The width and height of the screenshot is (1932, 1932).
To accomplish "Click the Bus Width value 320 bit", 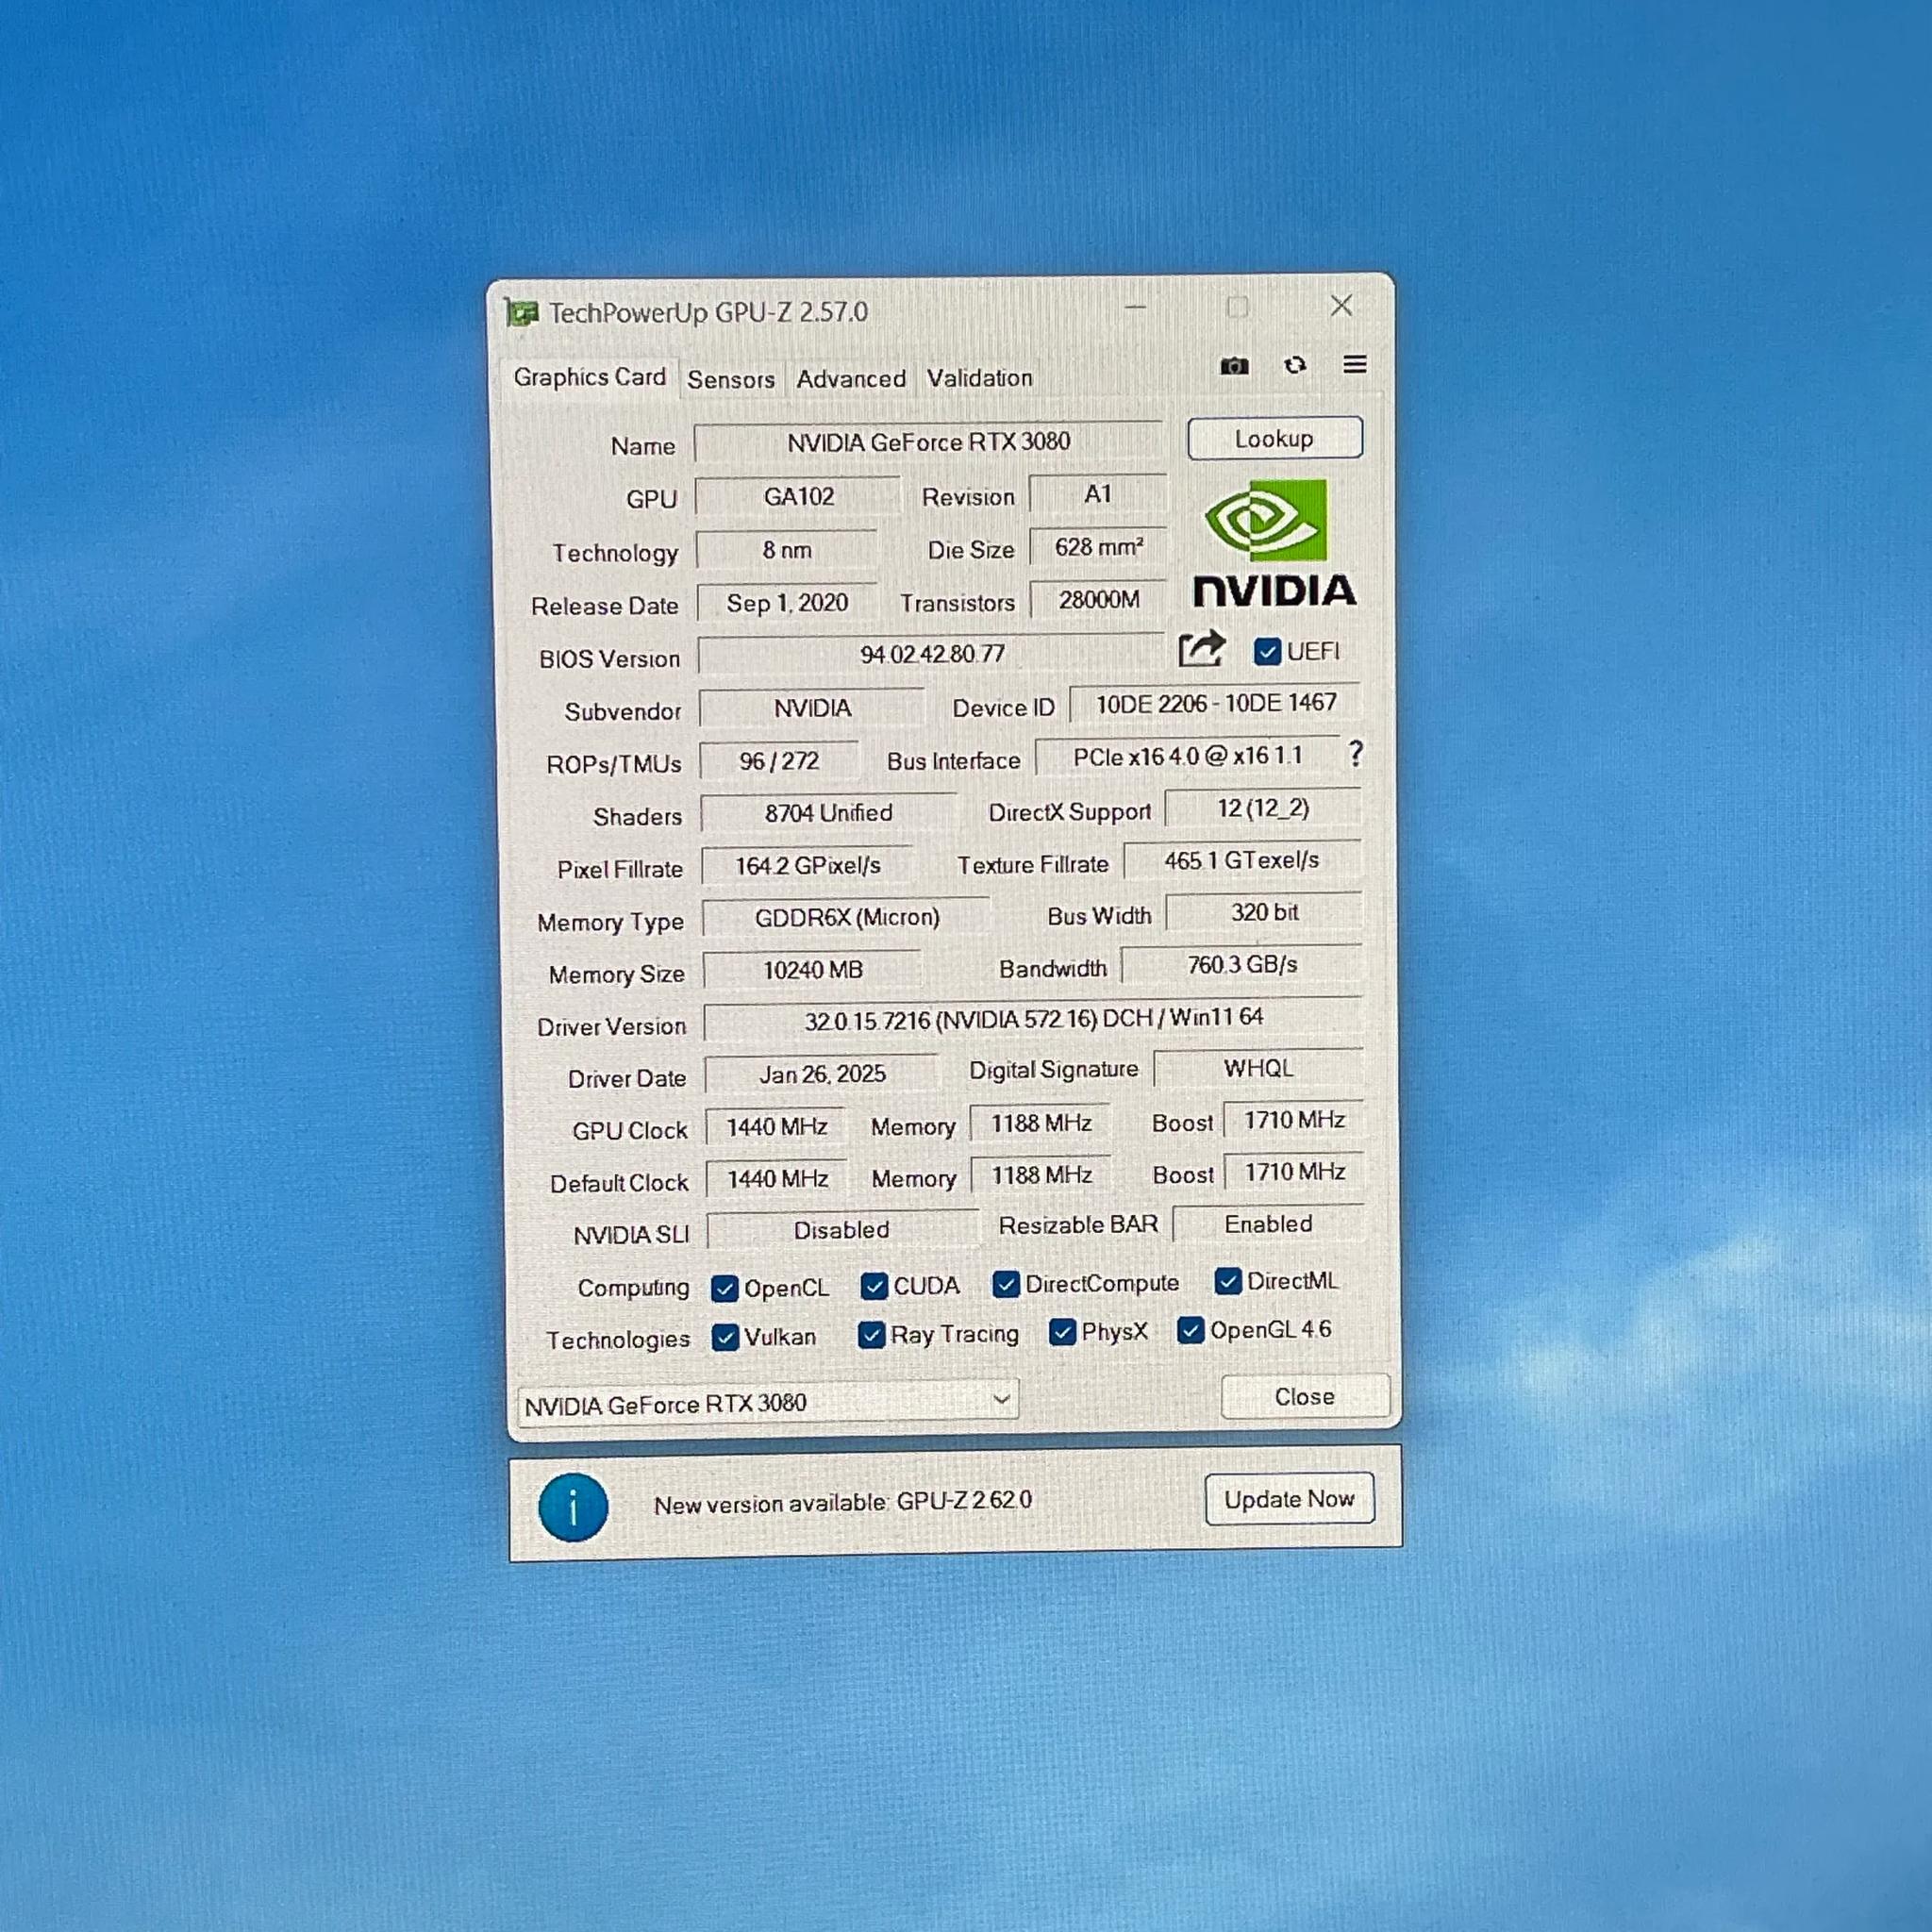I will click(x=1264, y=913).
